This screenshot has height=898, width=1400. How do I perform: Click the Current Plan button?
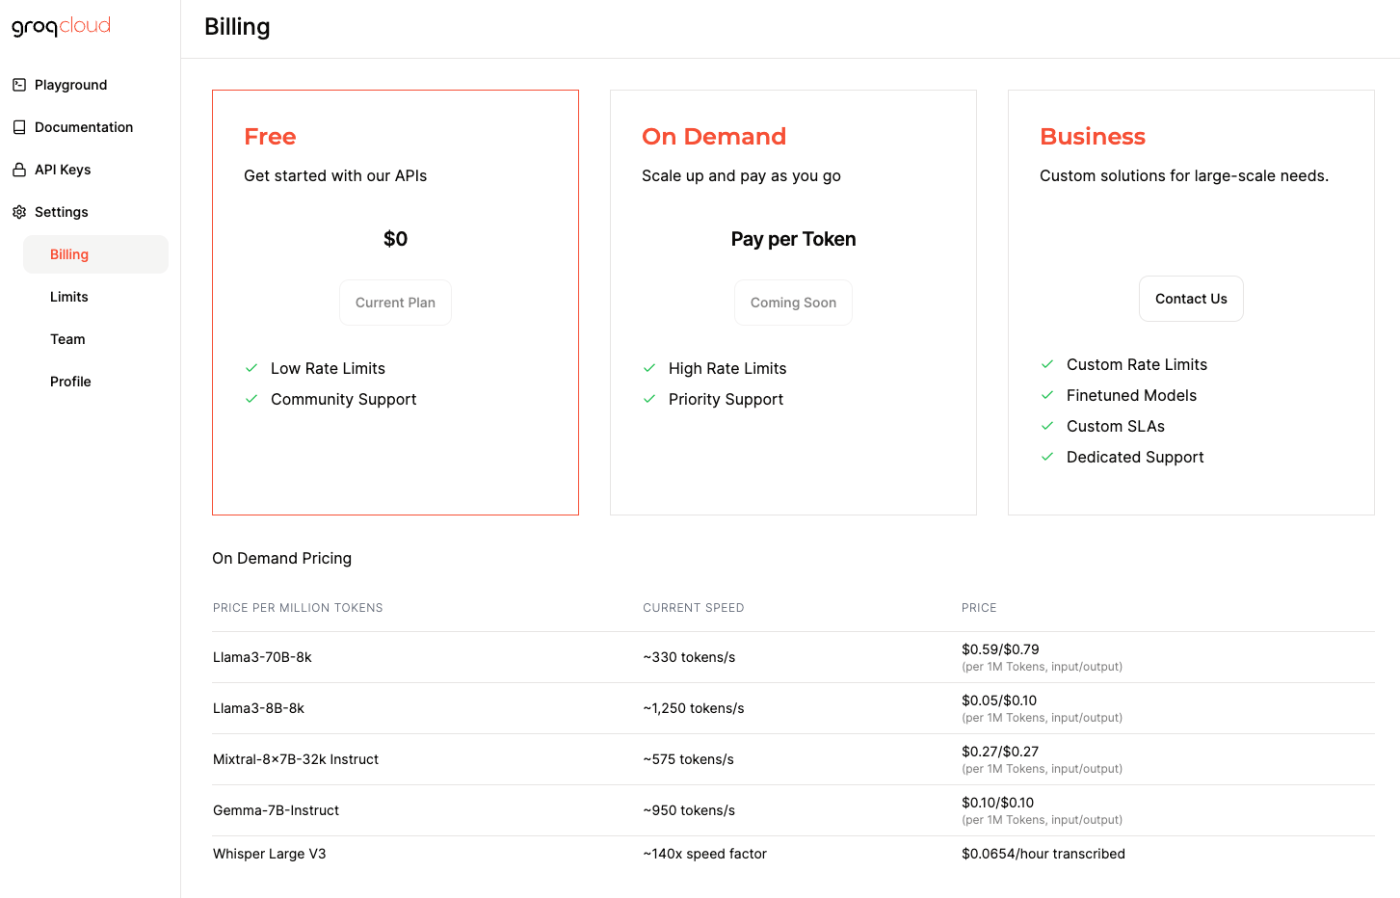point(395,302)
